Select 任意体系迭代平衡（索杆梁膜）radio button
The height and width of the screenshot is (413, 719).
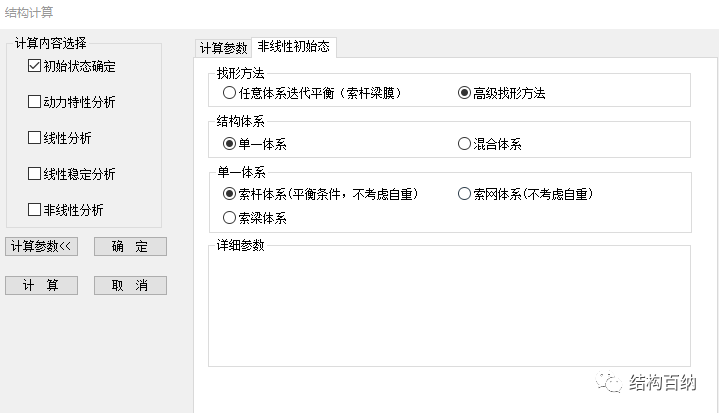[229, 93]
